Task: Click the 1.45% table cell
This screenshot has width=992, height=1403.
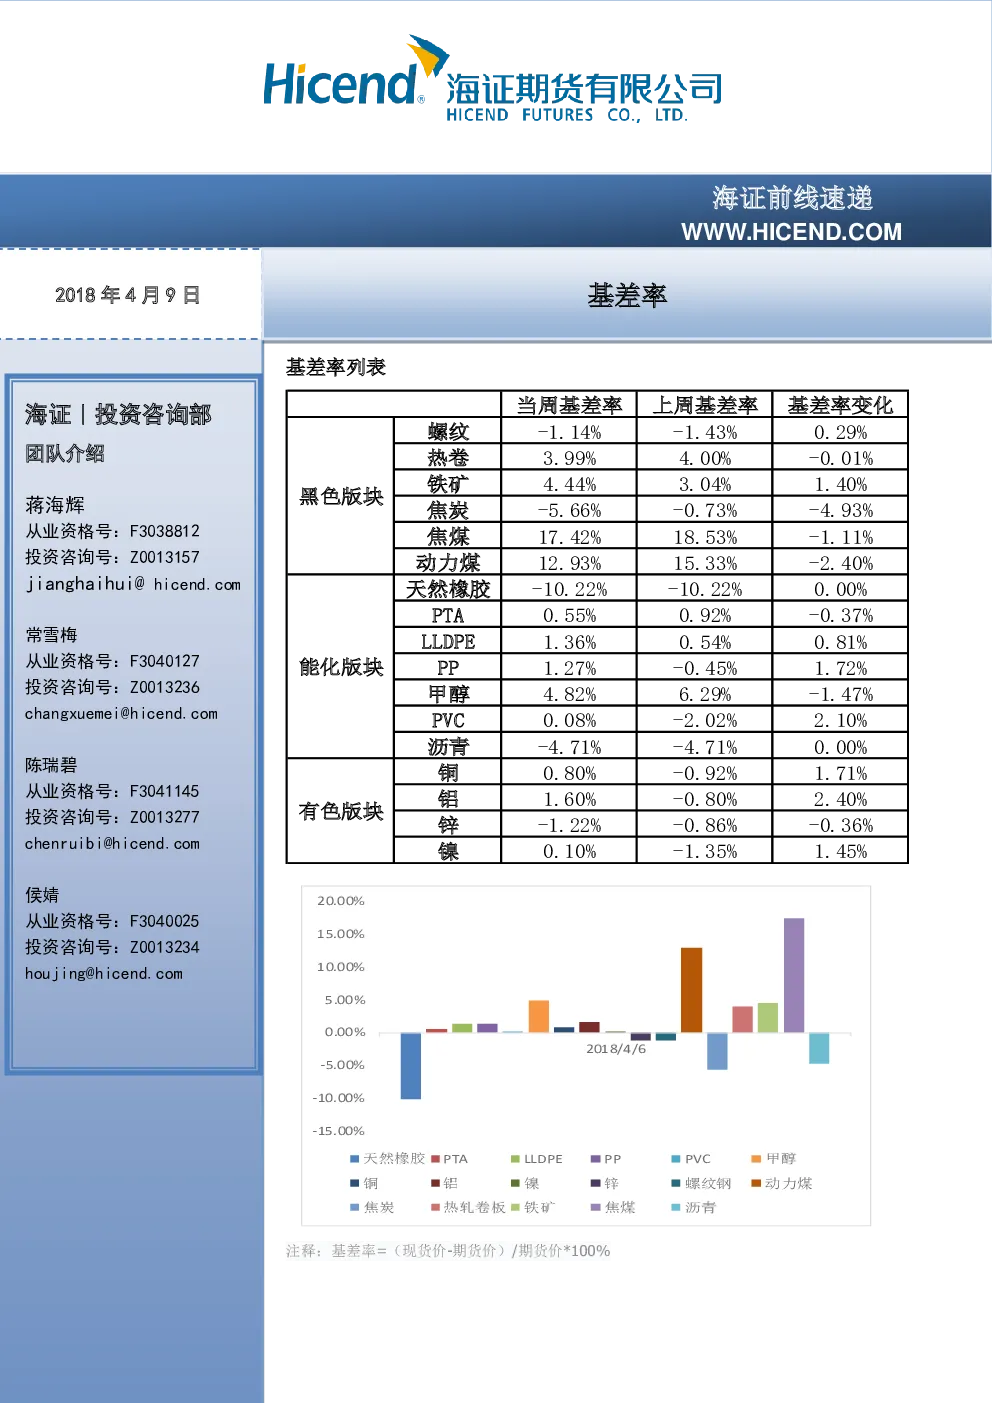Action: tap(840, 851)
